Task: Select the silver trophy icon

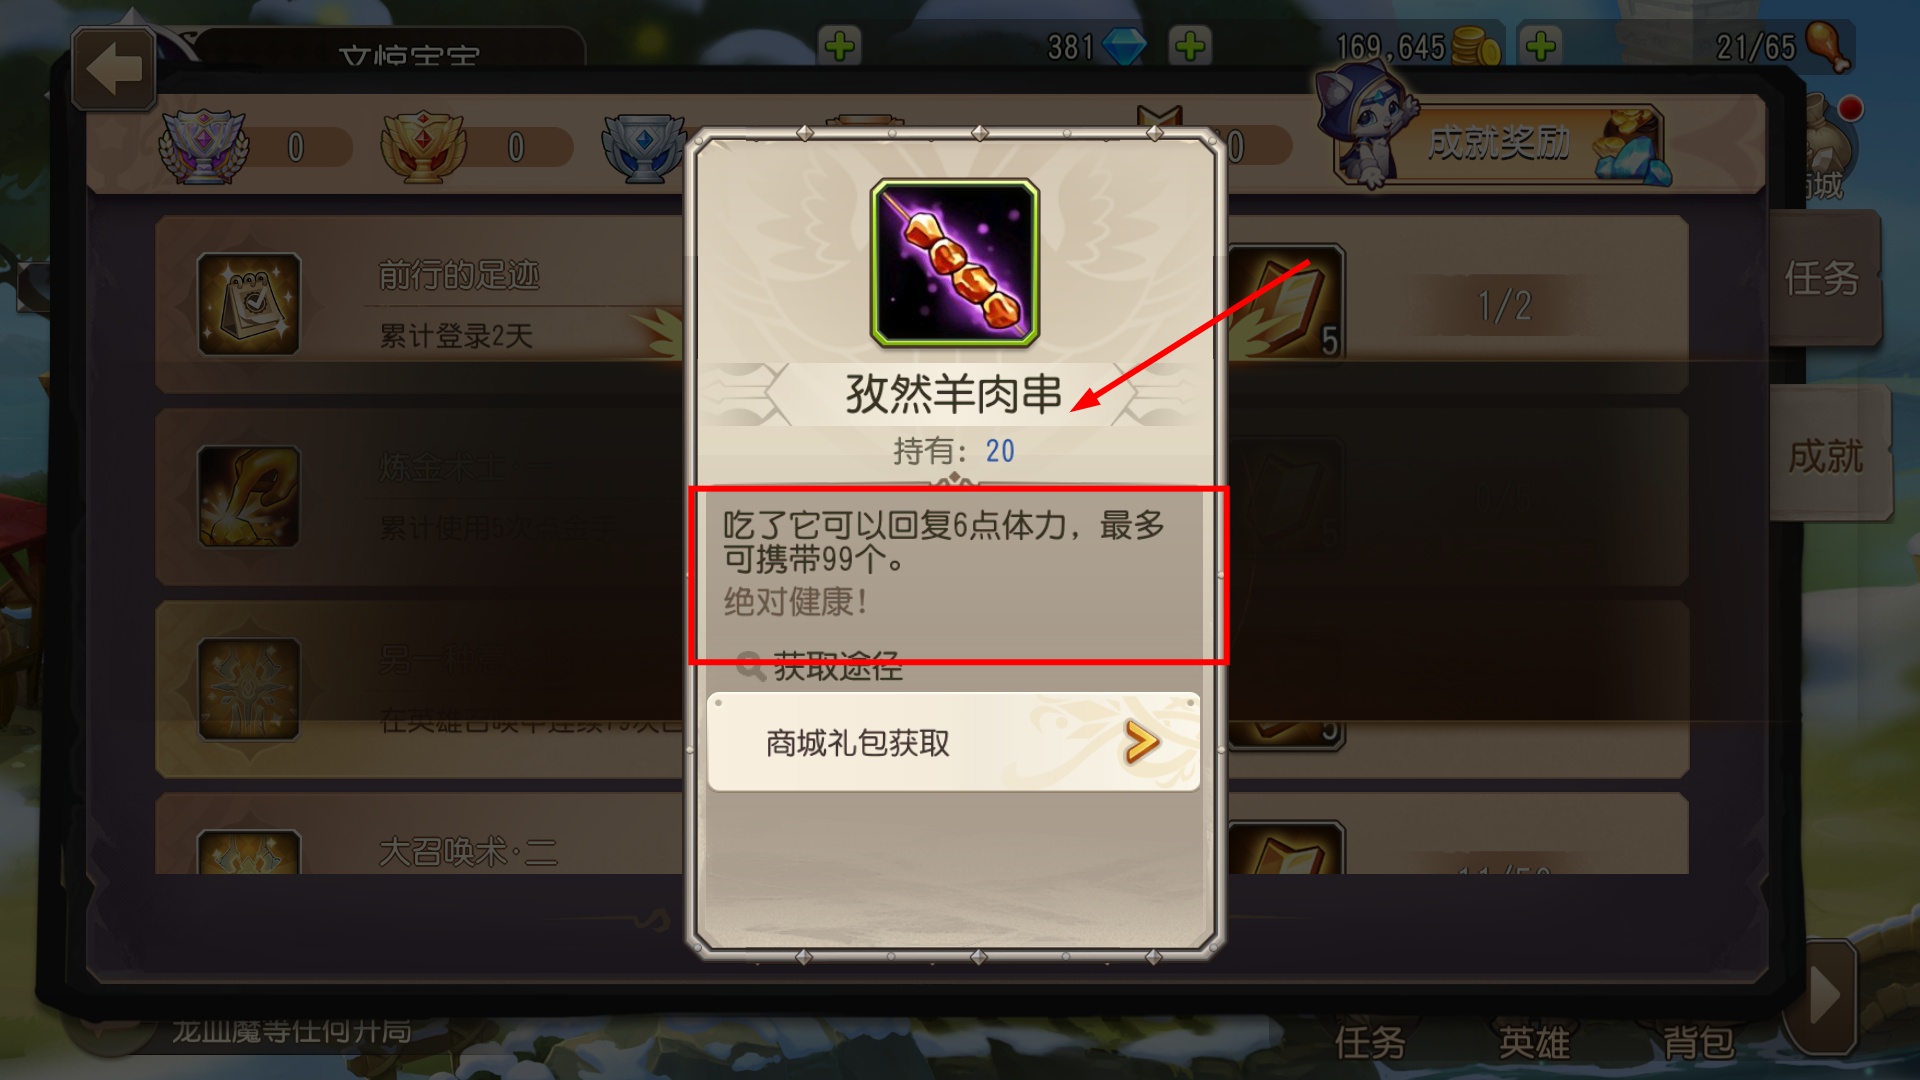Action: (x=203, y=146)
